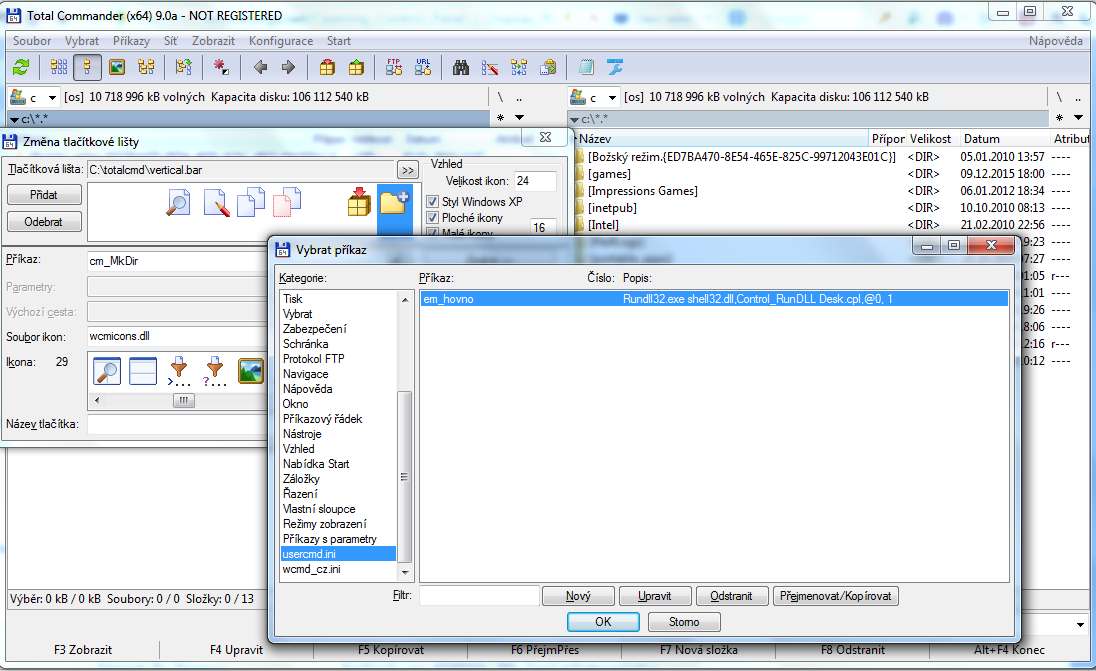Open the Soubor menu
This screenshot has height=671, width=1096.
click(x=32, y=41)
